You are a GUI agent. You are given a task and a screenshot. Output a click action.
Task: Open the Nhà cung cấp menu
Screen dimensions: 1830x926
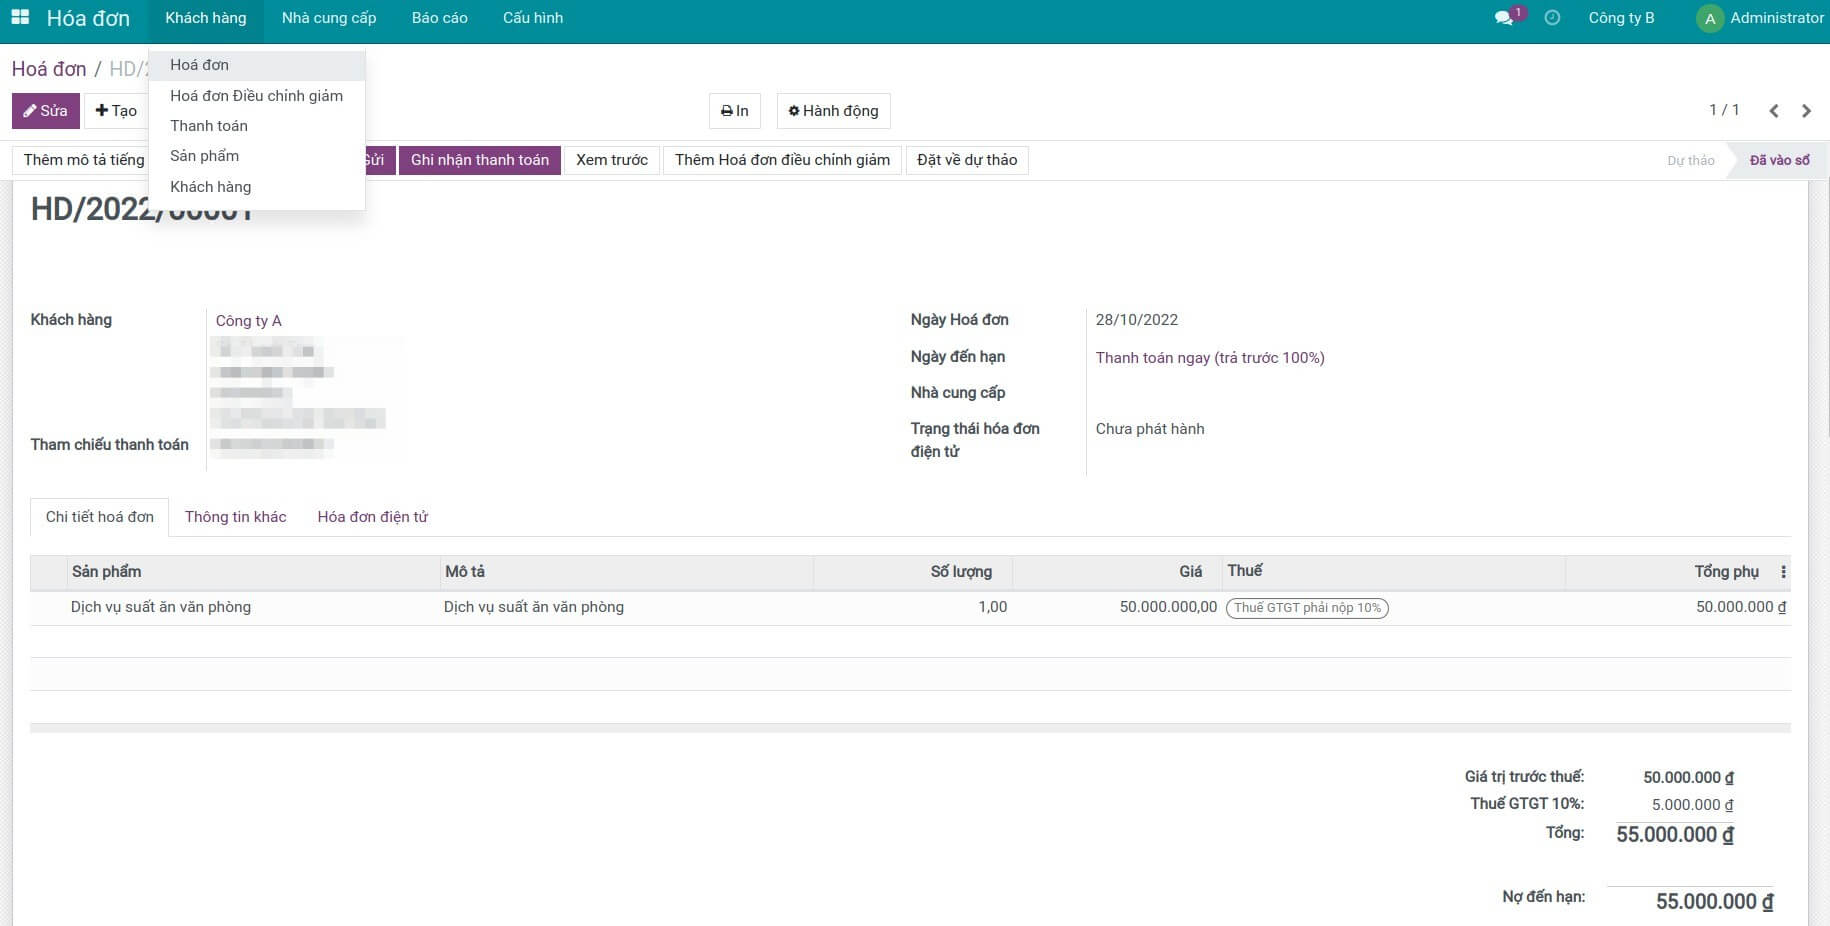point(329,18)
